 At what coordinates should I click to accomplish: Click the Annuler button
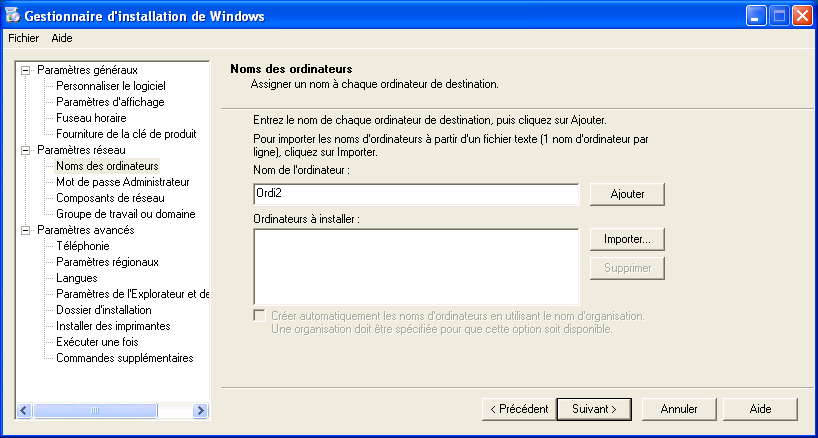(679, 409)
